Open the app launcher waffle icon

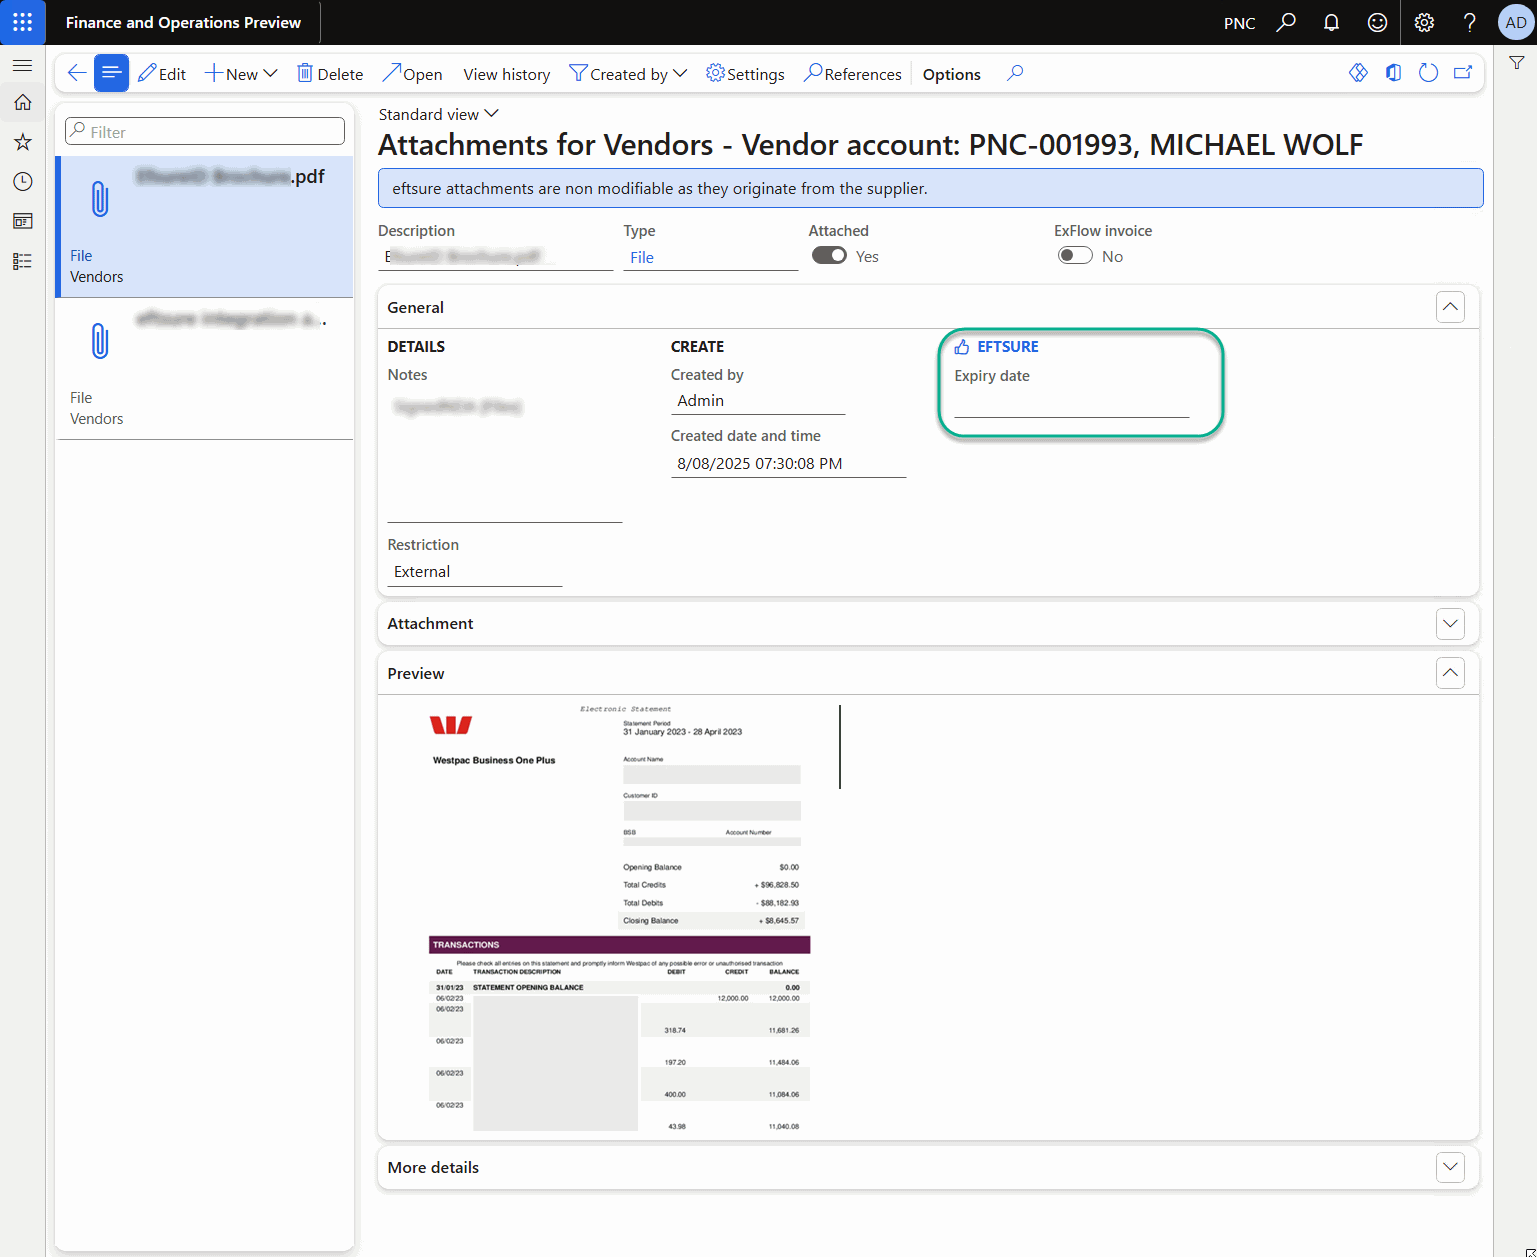coord(22,22)
